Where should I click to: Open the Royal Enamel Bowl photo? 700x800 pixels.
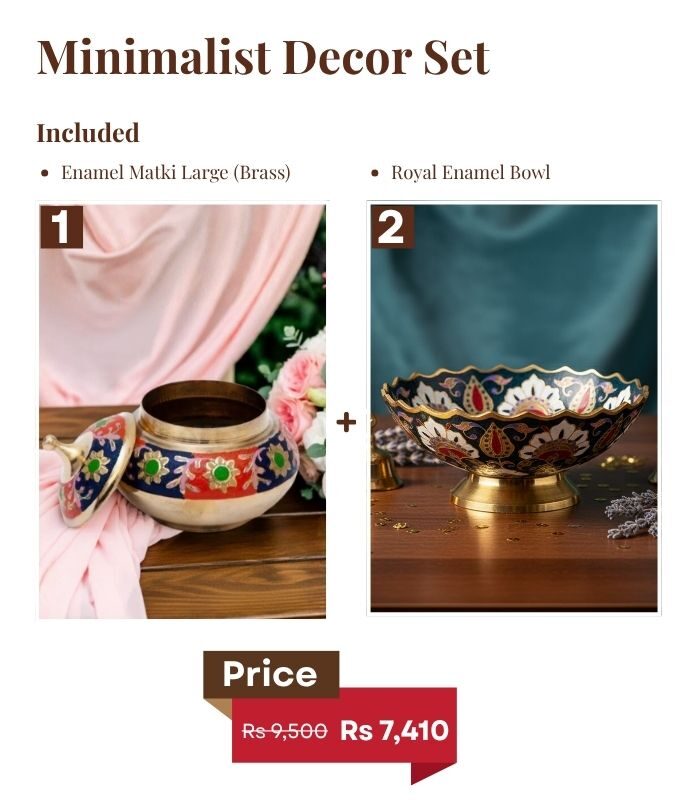pyautogui.click(x=514, y=408)
